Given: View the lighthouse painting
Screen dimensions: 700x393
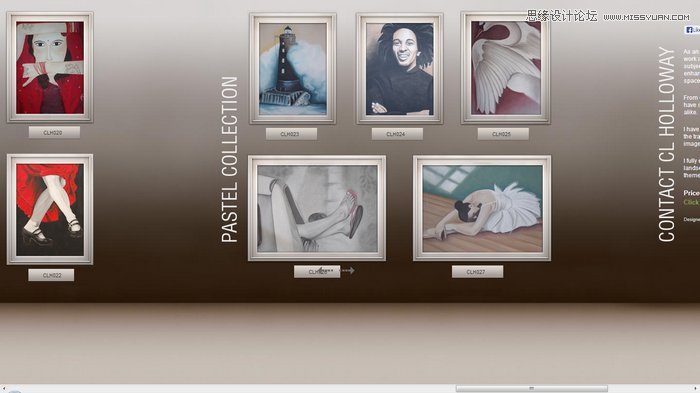Looking at the screenshot, I should [x=293, y=69].
